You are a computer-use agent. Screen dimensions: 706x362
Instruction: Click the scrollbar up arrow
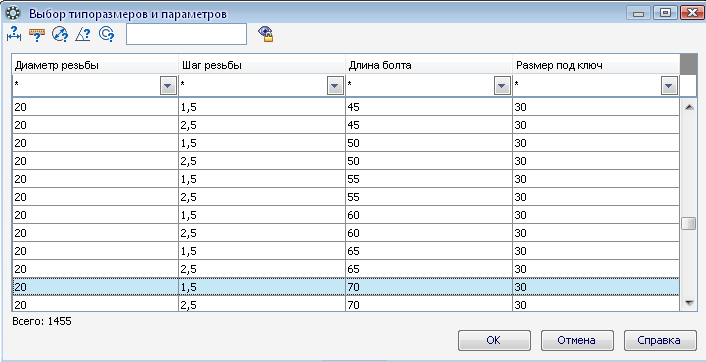click(x=688, y=107)
